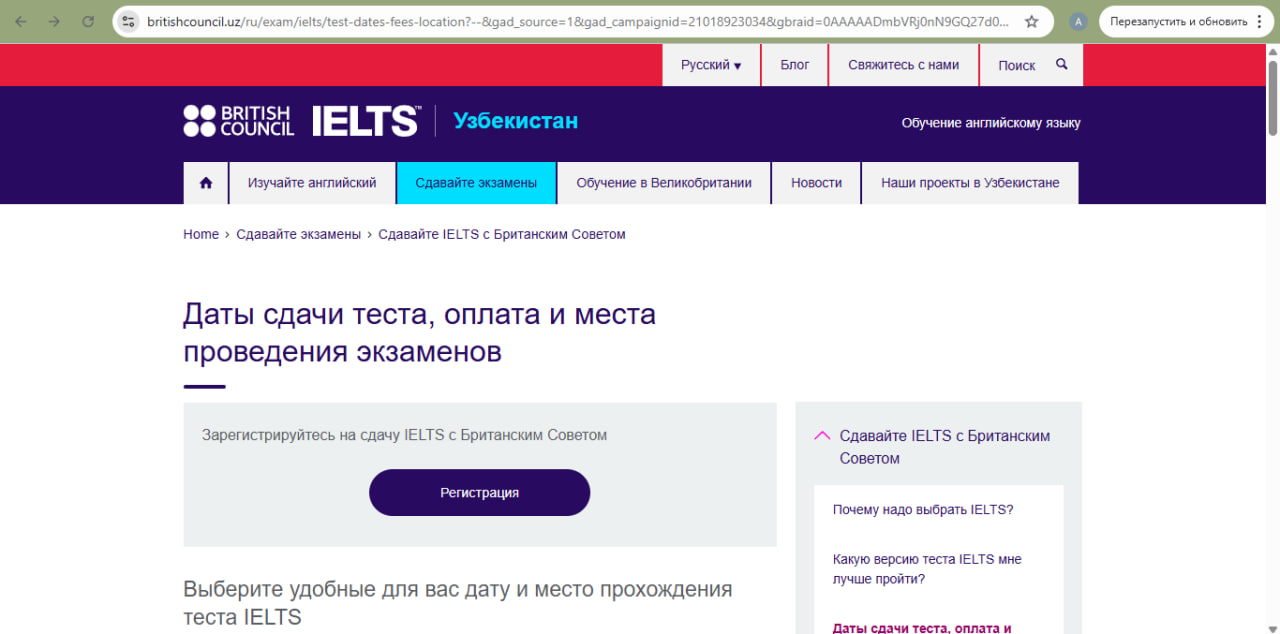Screen dimensions: 1280x634
Task: Collapse the Сдавайте IELTS с Британским Советом section
Action: point(823,436)
